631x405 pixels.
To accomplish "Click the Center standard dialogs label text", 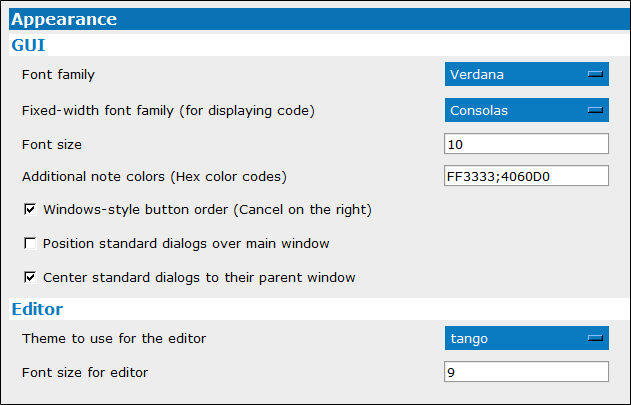I will [x=199, y=278].
